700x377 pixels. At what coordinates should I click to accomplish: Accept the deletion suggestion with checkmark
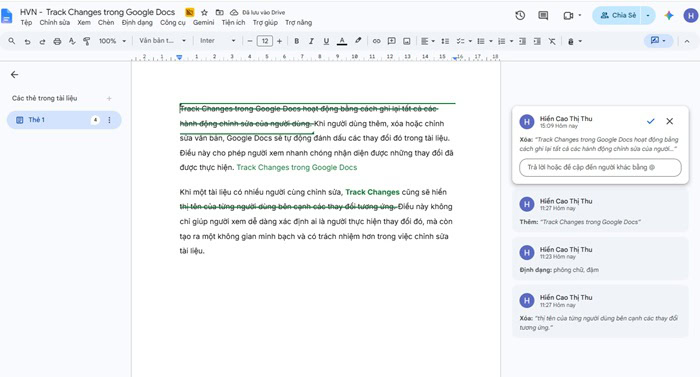point(651,121)
